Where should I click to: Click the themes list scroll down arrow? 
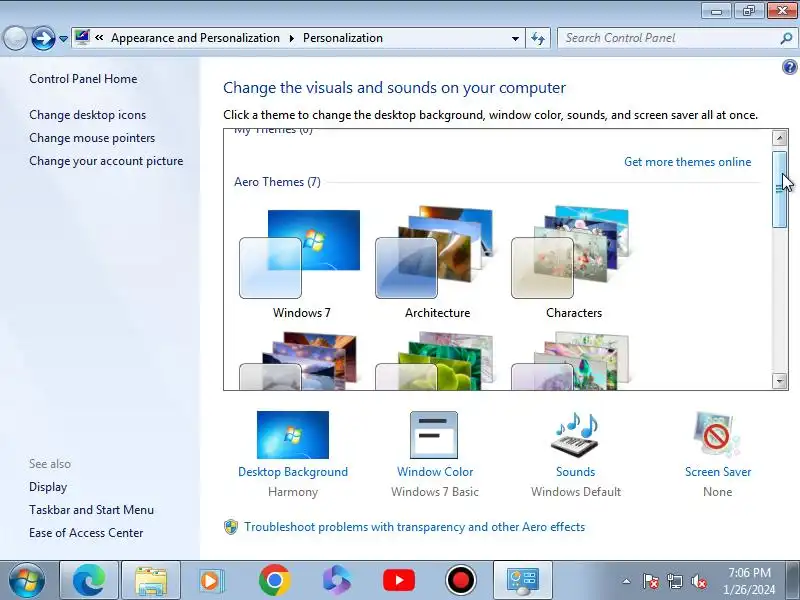[780, 381]
